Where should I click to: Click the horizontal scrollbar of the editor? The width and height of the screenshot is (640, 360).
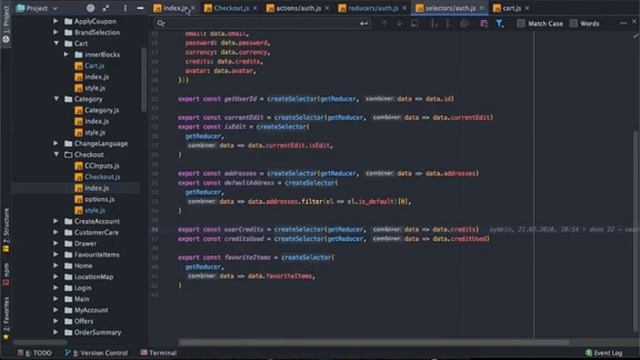373,342
